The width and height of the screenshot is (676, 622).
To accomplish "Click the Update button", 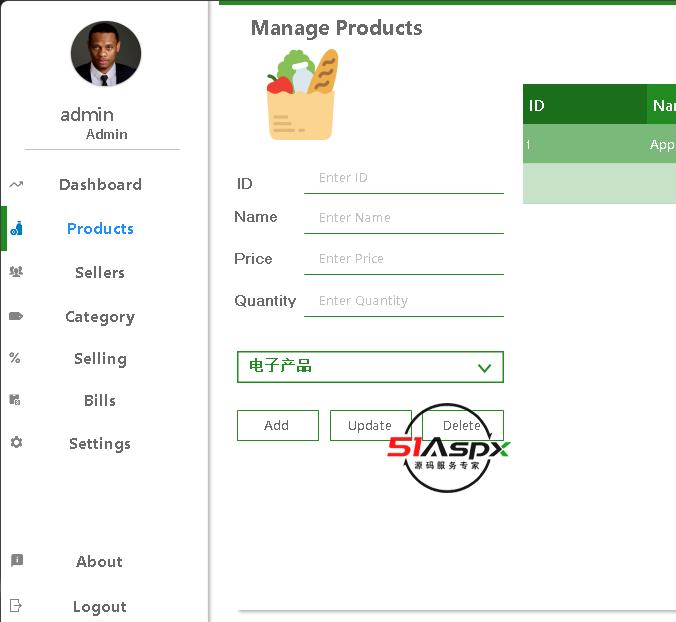I will click(x=371, y=425).
